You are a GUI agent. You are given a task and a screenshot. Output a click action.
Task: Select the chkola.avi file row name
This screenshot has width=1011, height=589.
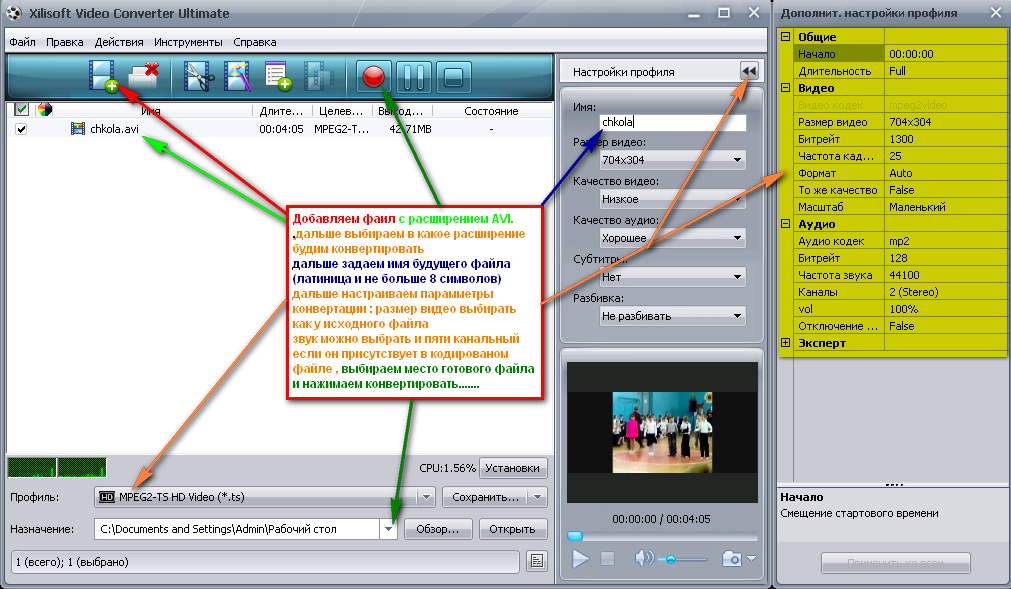pyautogui.click(x=114, y=129)
